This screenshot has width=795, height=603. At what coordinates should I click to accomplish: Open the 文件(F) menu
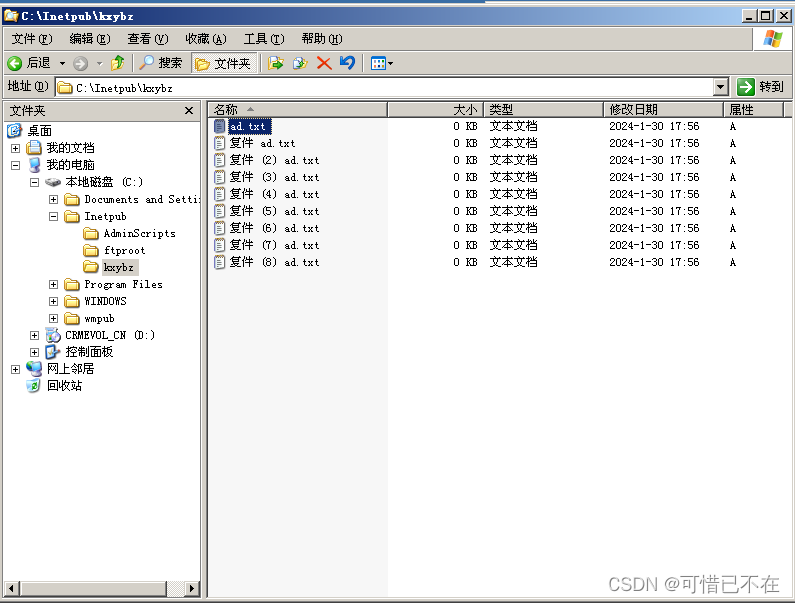coord(32,39)
